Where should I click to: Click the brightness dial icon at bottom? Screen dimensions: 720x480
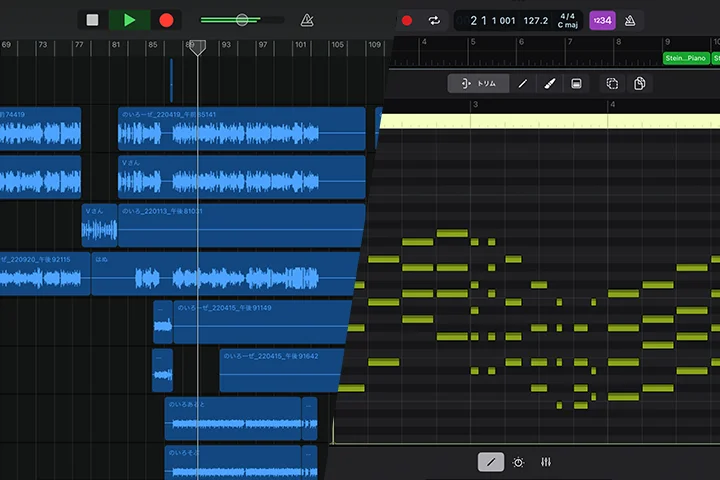pos(518,462)
